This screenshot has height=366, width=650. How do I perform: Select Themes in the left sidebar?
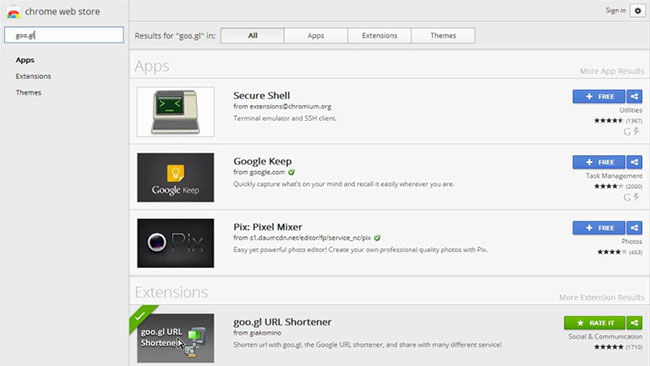click(x=28, y=92)
